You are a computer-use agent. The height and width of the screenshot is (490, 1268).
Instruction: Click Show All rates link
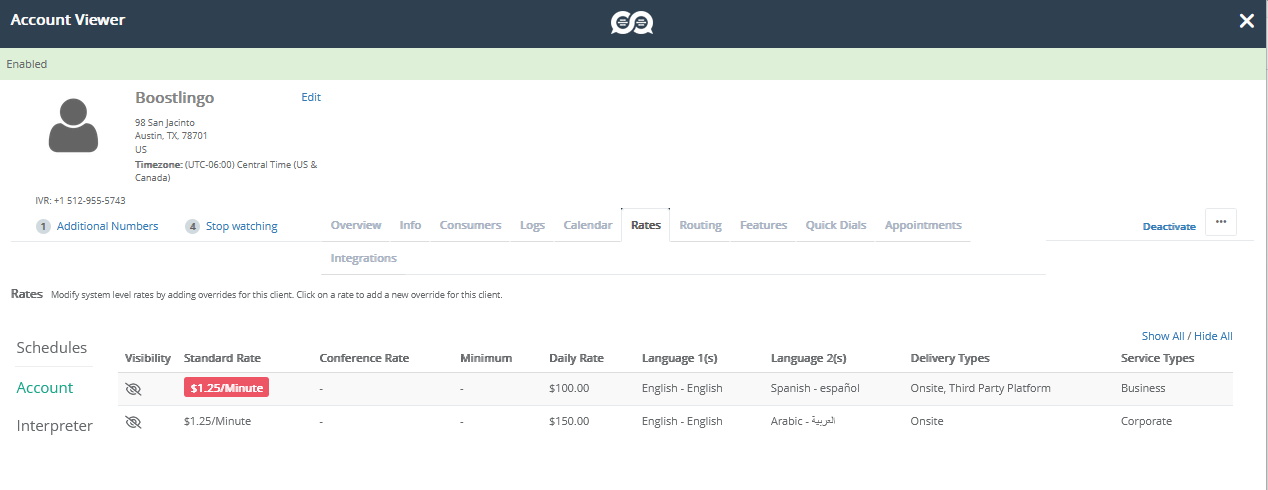point(1163,336)
